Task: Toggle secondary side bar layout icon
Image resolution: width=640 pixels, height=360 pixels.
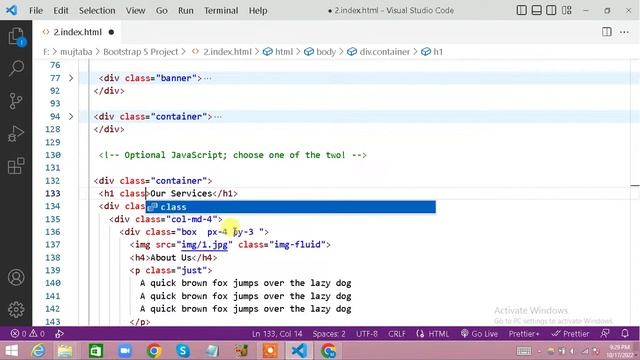Action: pyautogui.click(x=551, y=10)
